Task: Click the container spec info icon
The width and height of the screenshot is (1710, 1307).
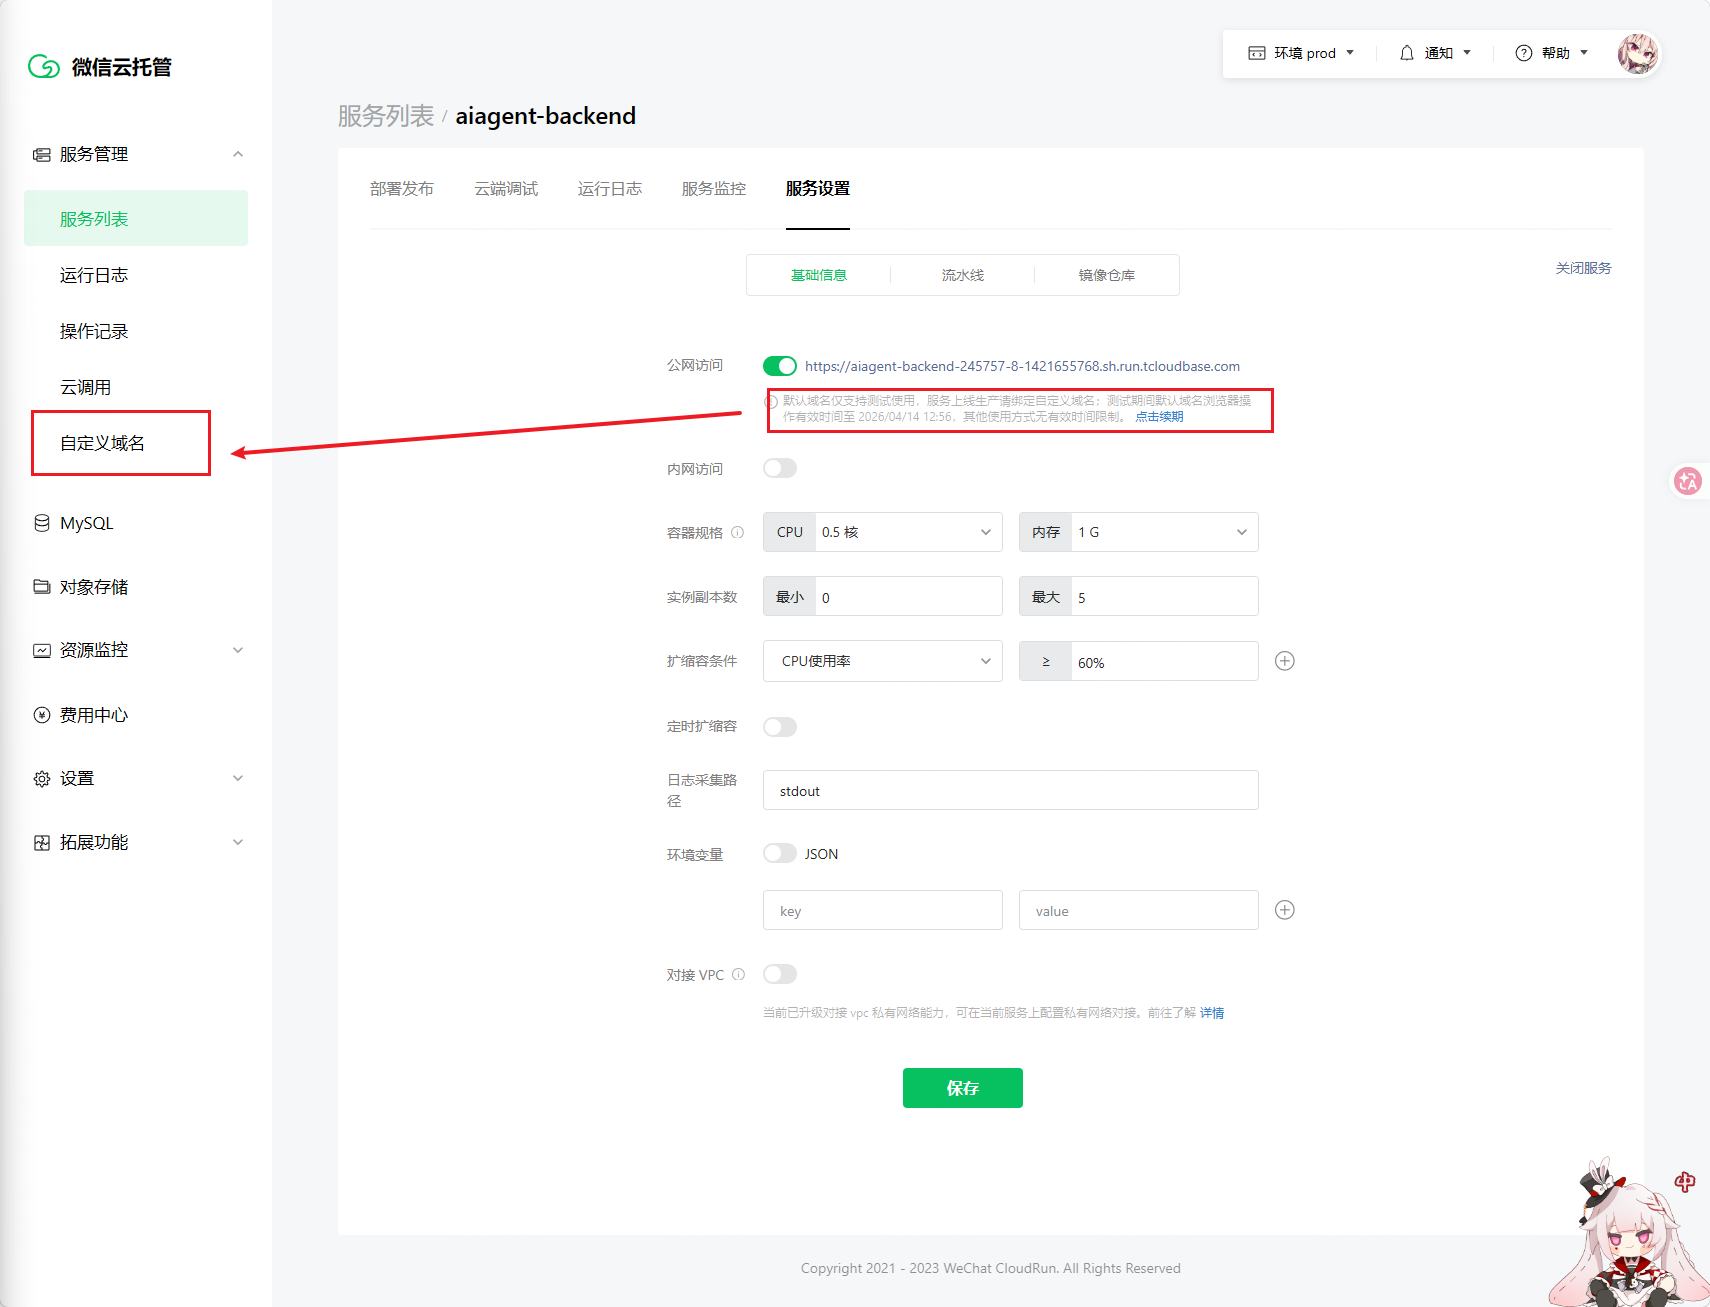Action: pyautogui.click(x=738, y=533)
